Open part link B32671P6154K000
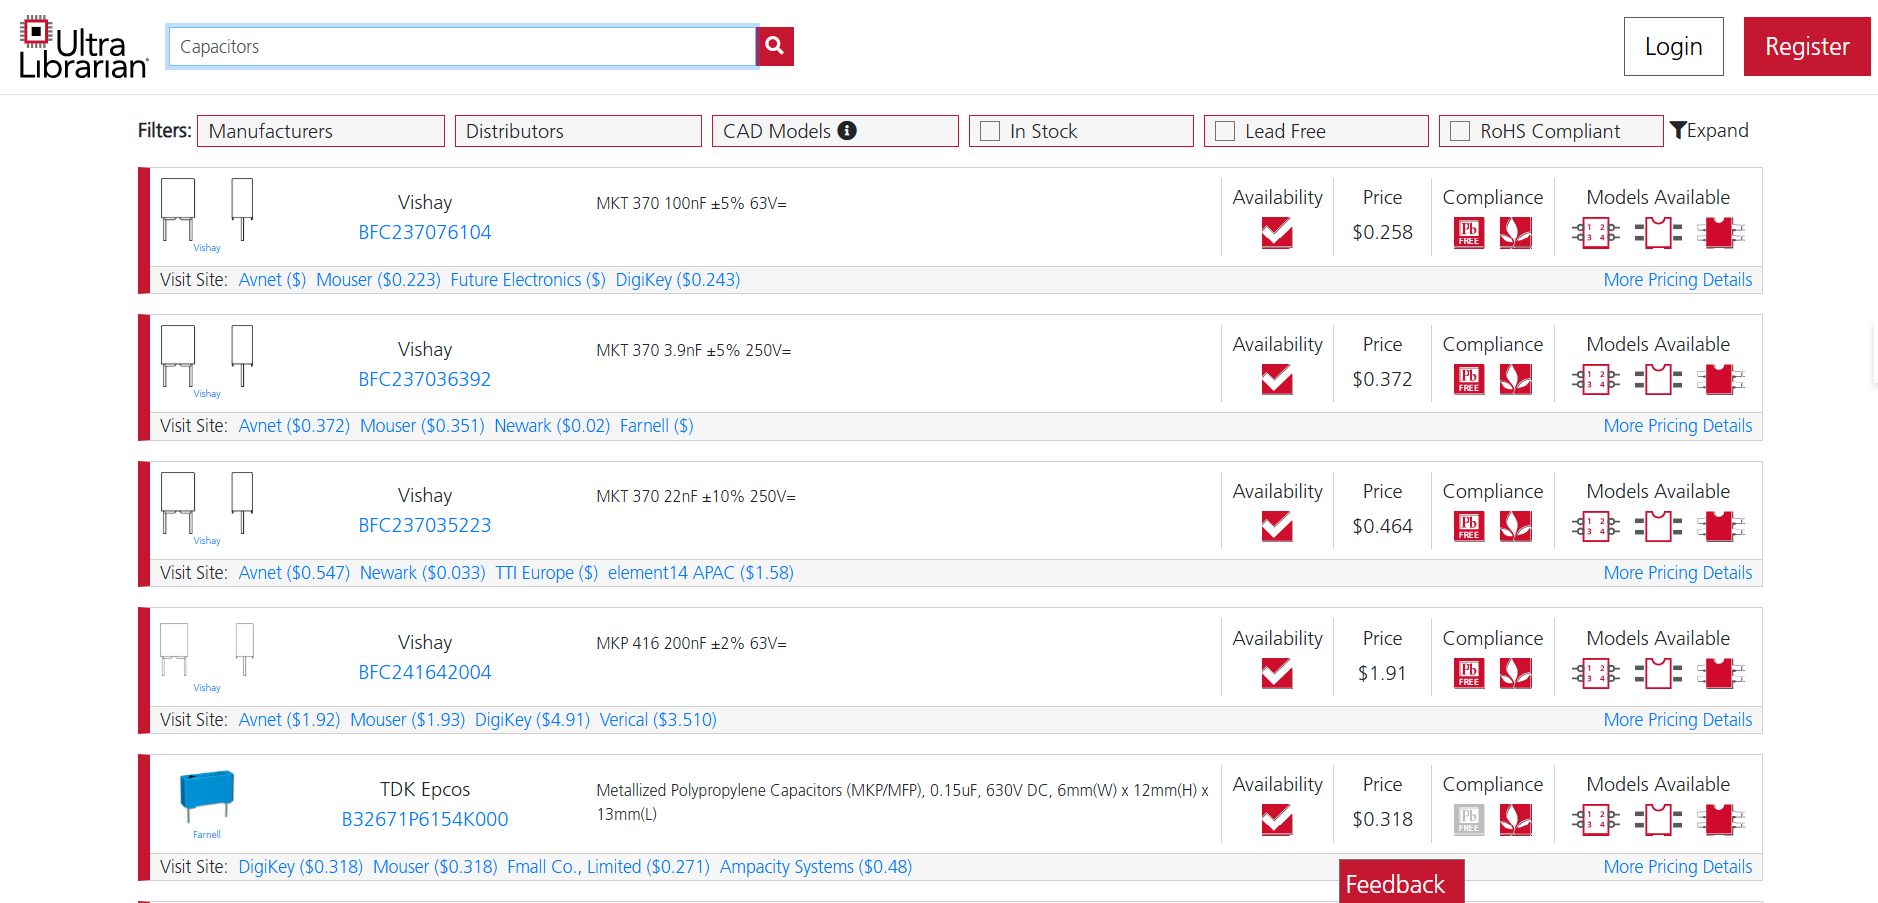Viewport: 1878px width, 903px height. 425,819
